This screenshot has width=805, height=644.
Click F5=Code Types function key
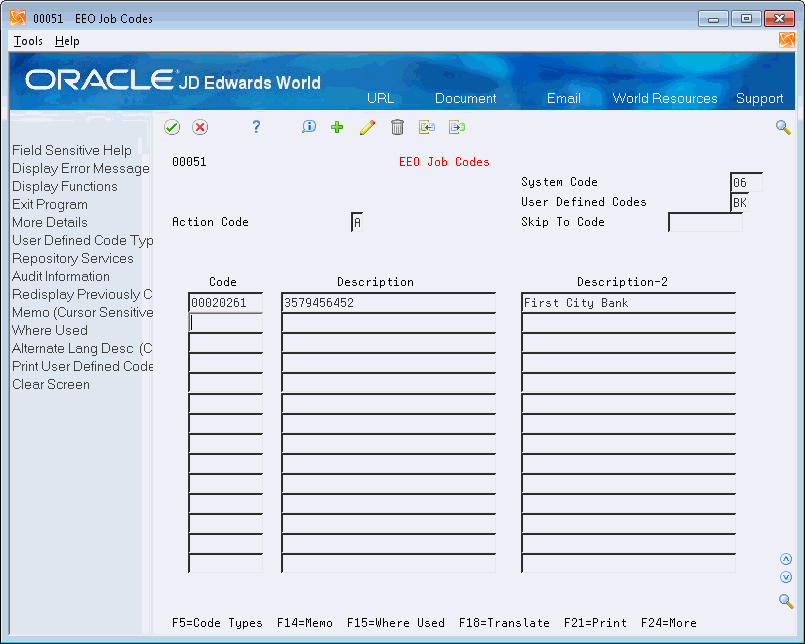point(217,623)
